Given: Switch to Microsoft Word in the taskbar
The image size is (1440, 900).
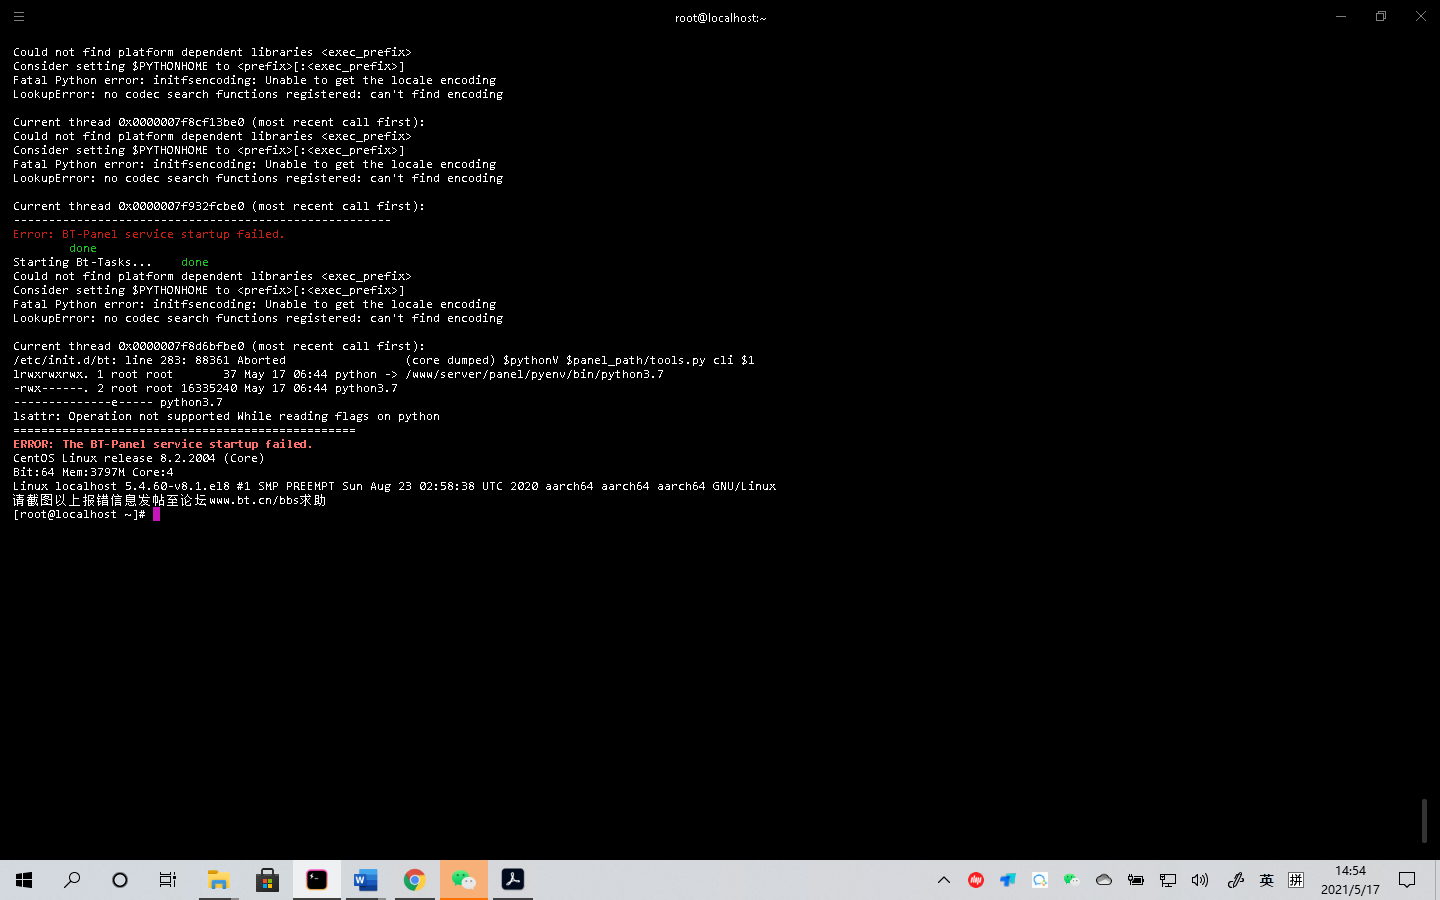Looking at the screenshot, I should click(365, 880).
